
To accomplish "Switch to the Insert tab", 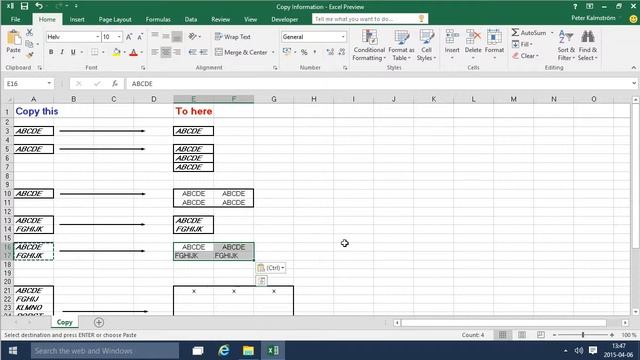I will [x=77, y=19].
